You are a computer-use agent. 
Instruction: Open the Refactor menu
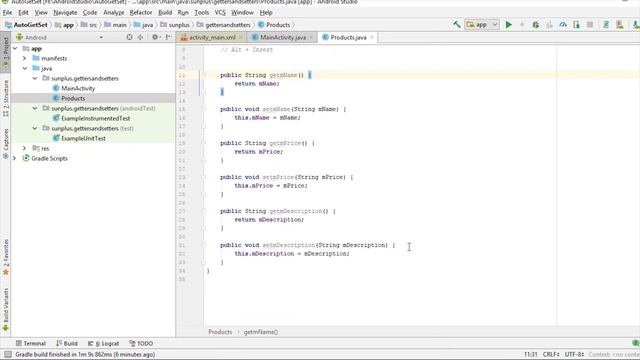pos(141,13)
